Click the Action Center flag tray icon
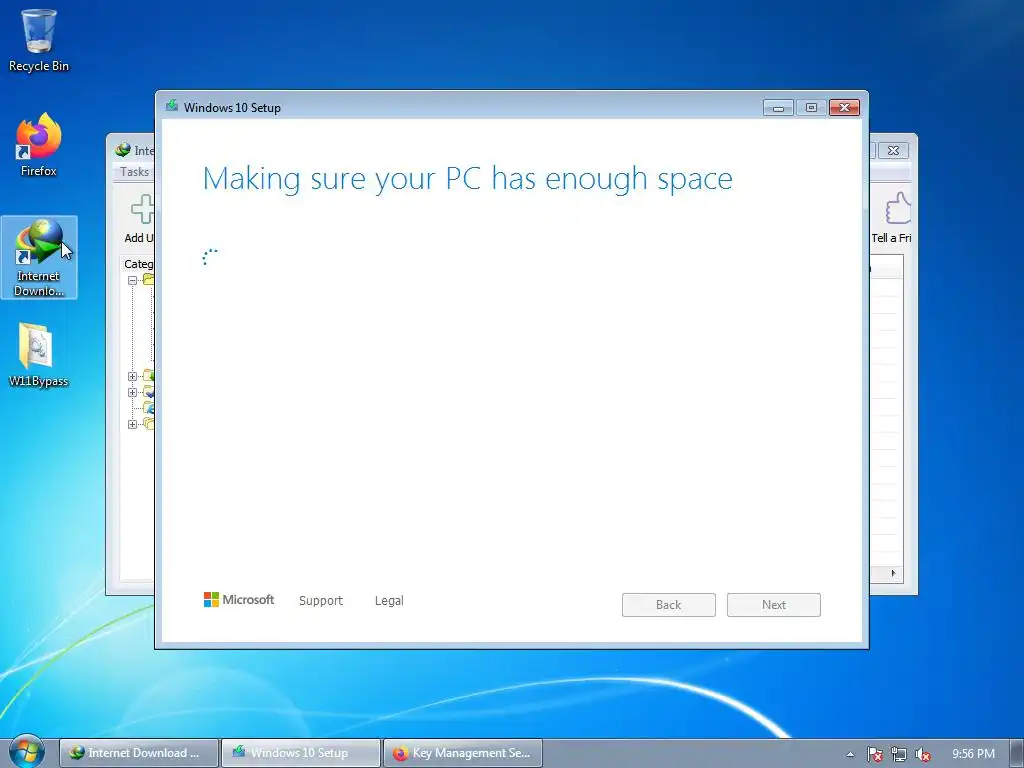The width and height of the screenshot is (1024, 768). pos(874,754)
